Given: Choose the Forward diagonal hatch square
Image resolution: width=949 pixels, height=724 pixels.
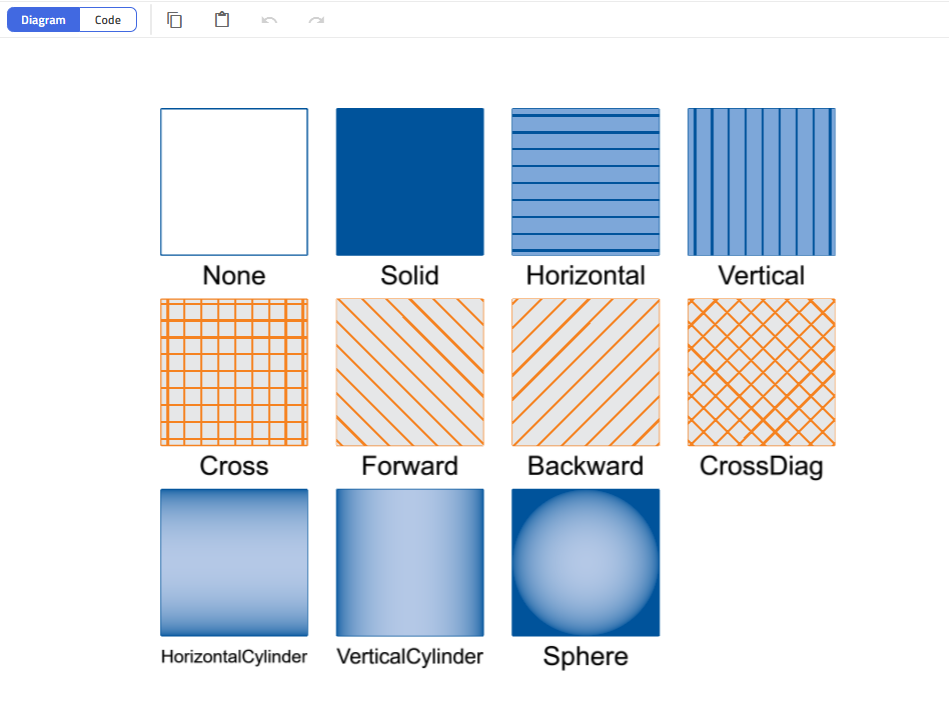Looking at the screenshot, I should (x=410, y=372).
